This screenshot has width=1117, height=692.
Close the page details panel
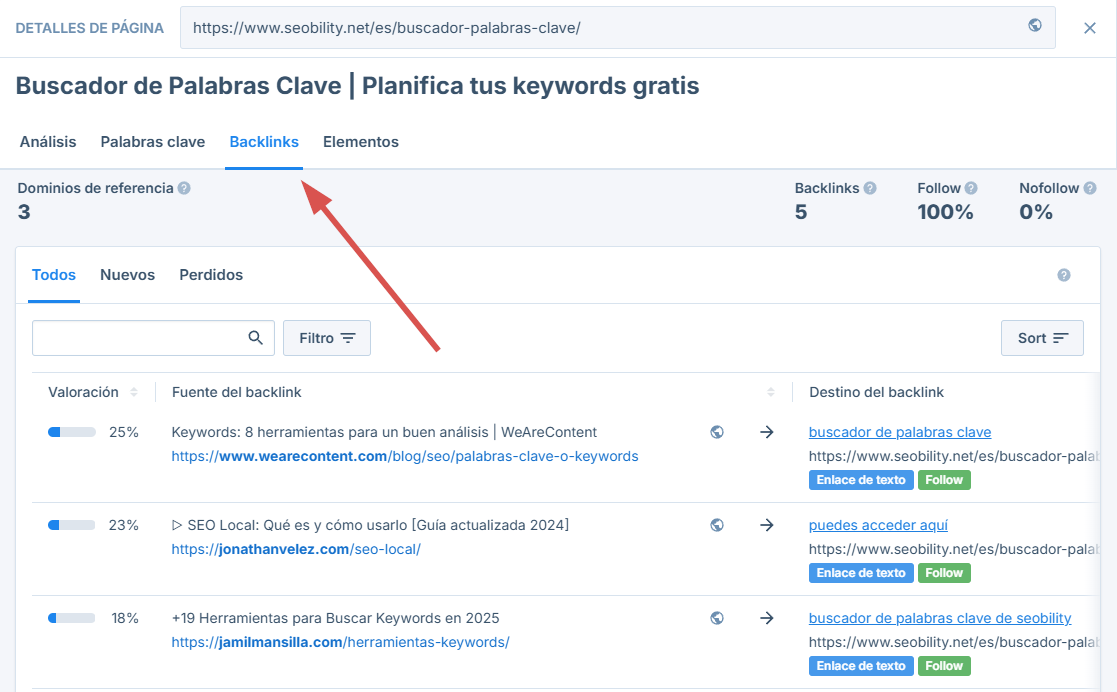tap(1090, 28)
